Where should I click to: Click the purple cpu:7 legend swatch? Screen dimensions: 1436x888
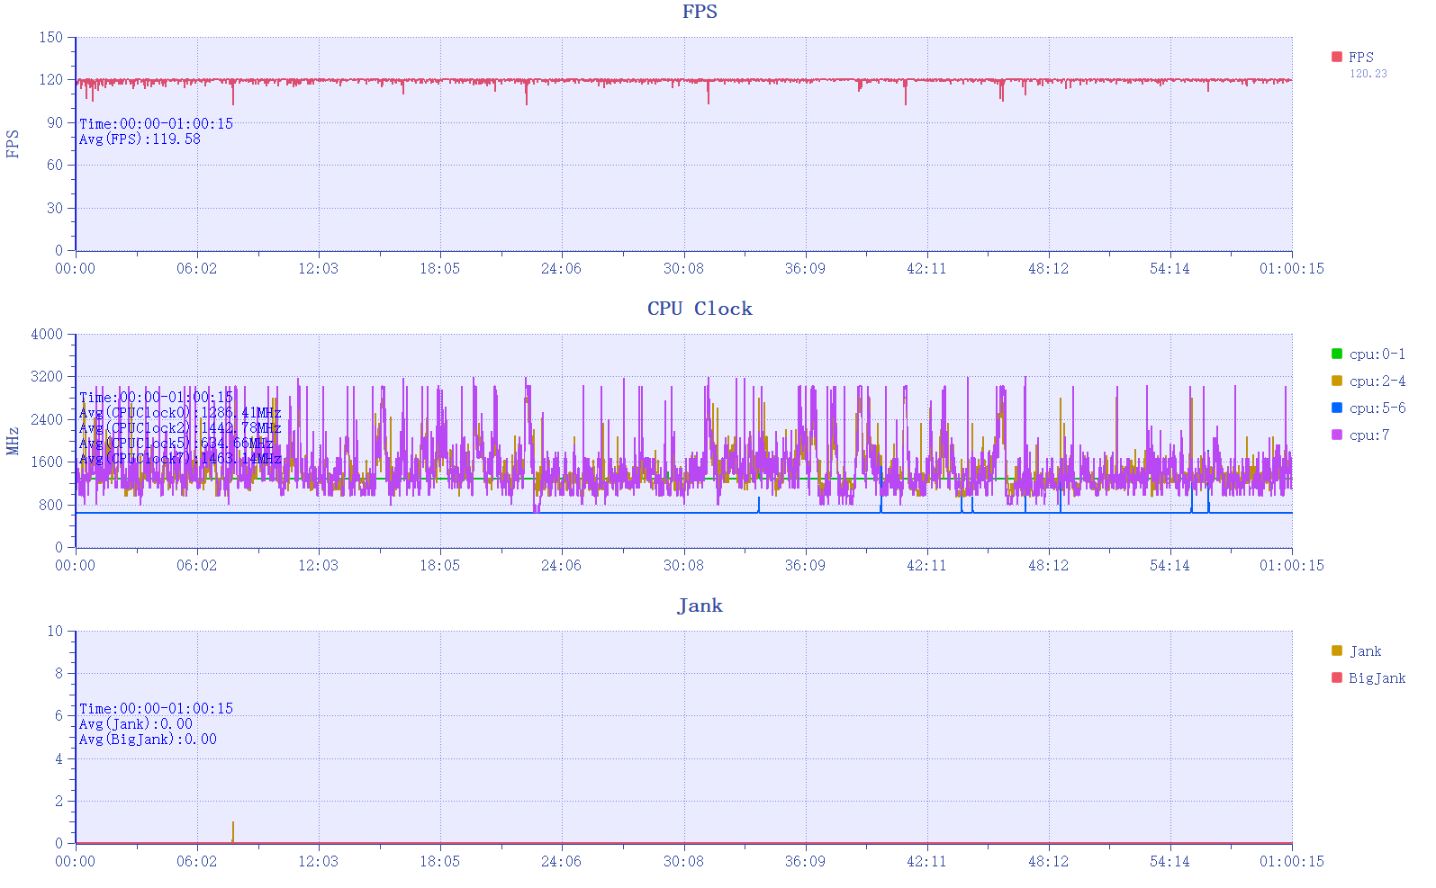pos(1336,435)
